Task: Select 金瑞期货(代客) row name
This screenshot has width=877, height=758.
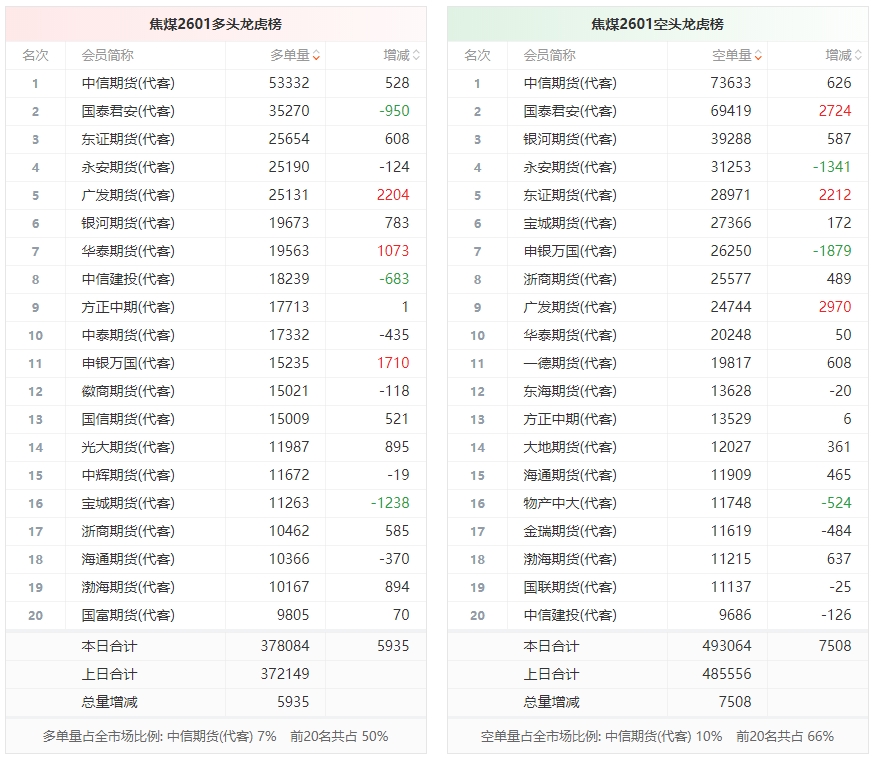Action: click(570, 531)
